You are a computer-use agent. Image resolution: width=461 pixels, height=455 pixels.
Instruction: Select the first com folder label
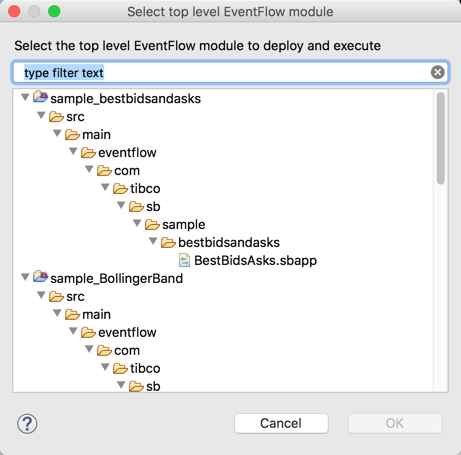tap(127, 171)
